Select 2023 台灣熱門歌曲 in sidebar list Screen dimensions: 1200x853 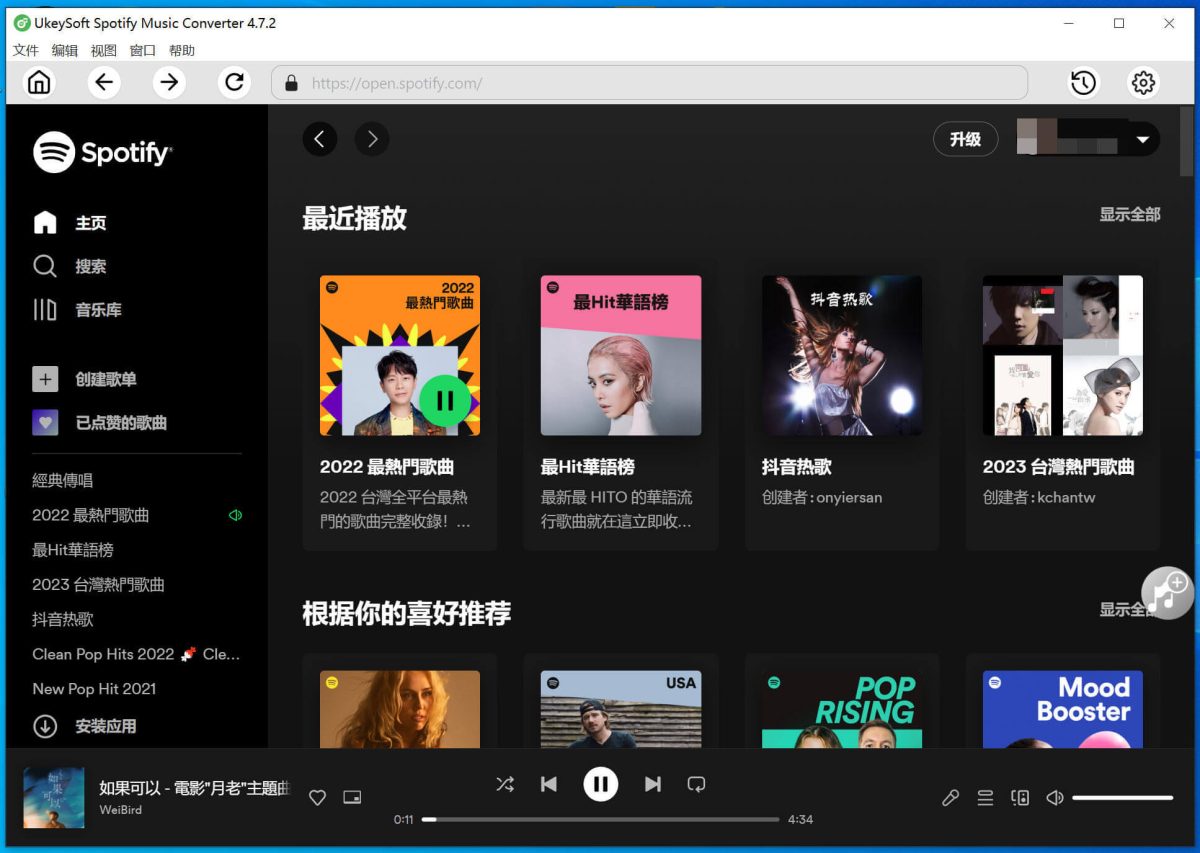click(98, 585)
